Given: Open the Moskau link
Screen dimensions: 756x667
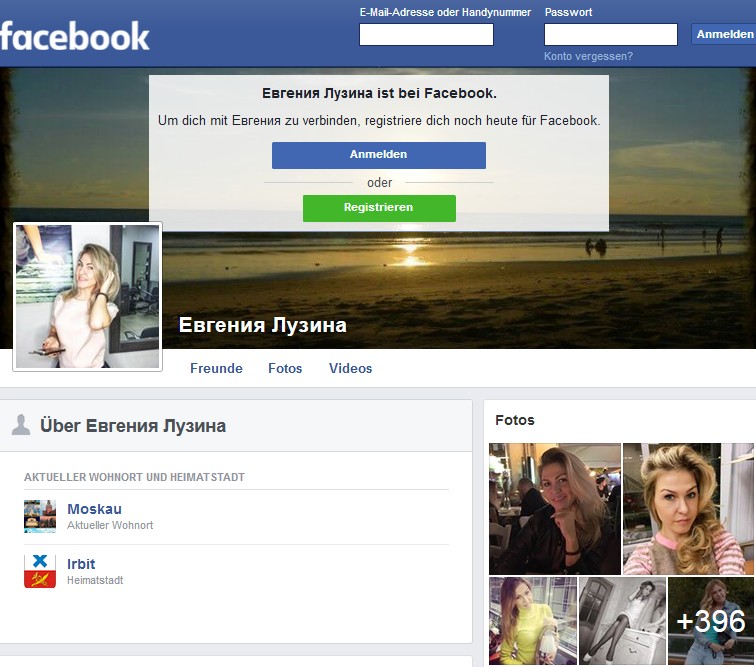Looking at the screenshot, I should [x=94, y=509].
